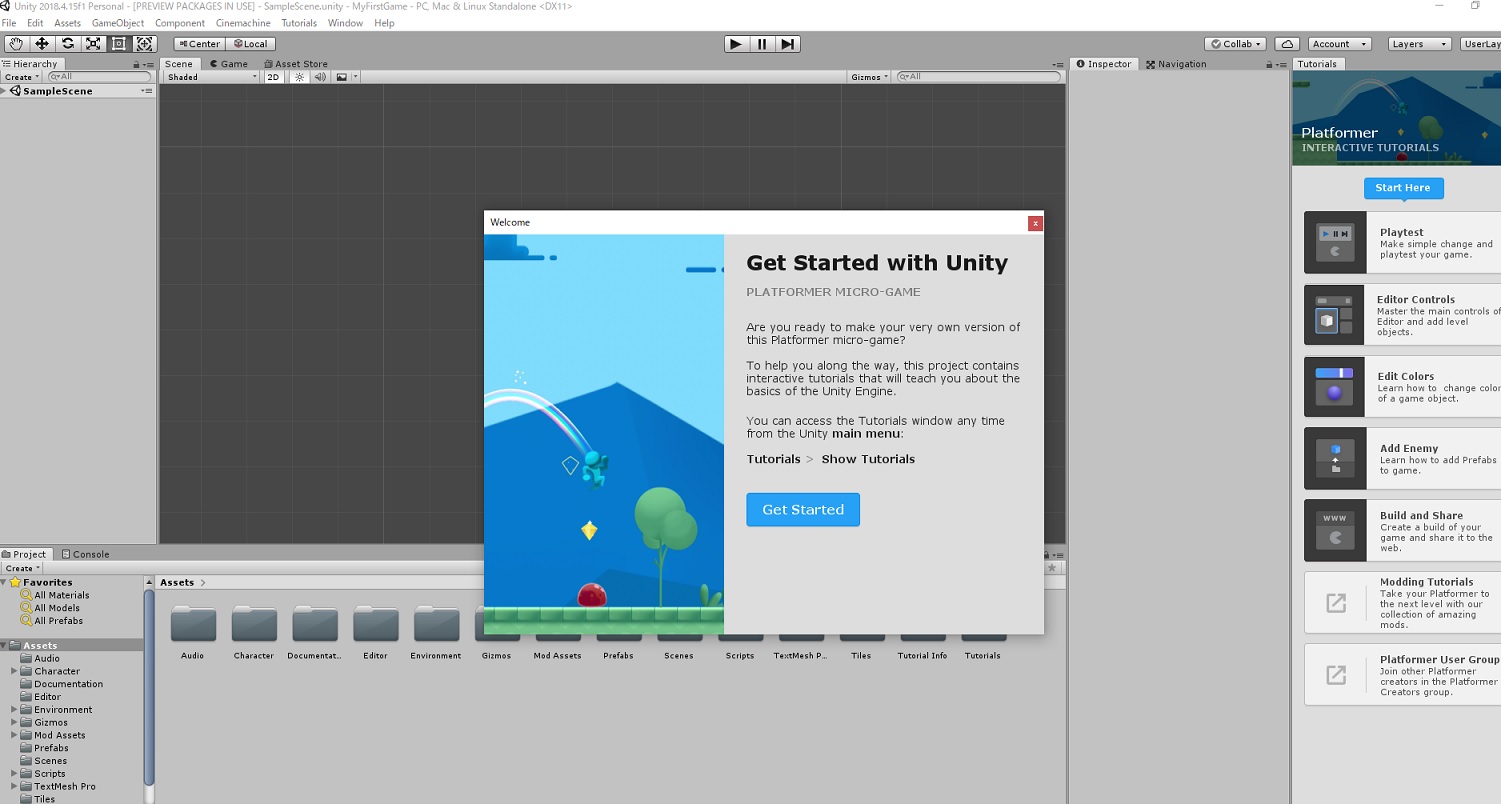Mute scene audio with the speaker toggle
This screenshot has height=804, width=1501.
point(318,77)
